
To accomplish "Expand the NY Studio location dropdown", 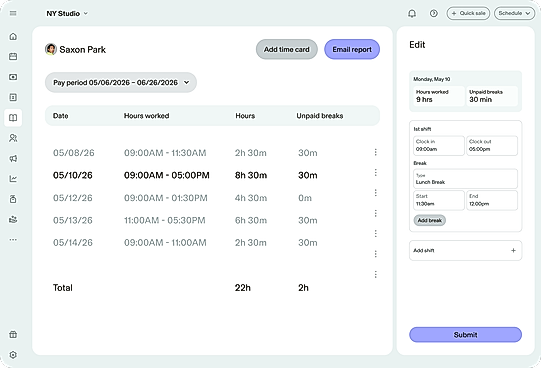I will pyautogui.click(x=67, y=13).
